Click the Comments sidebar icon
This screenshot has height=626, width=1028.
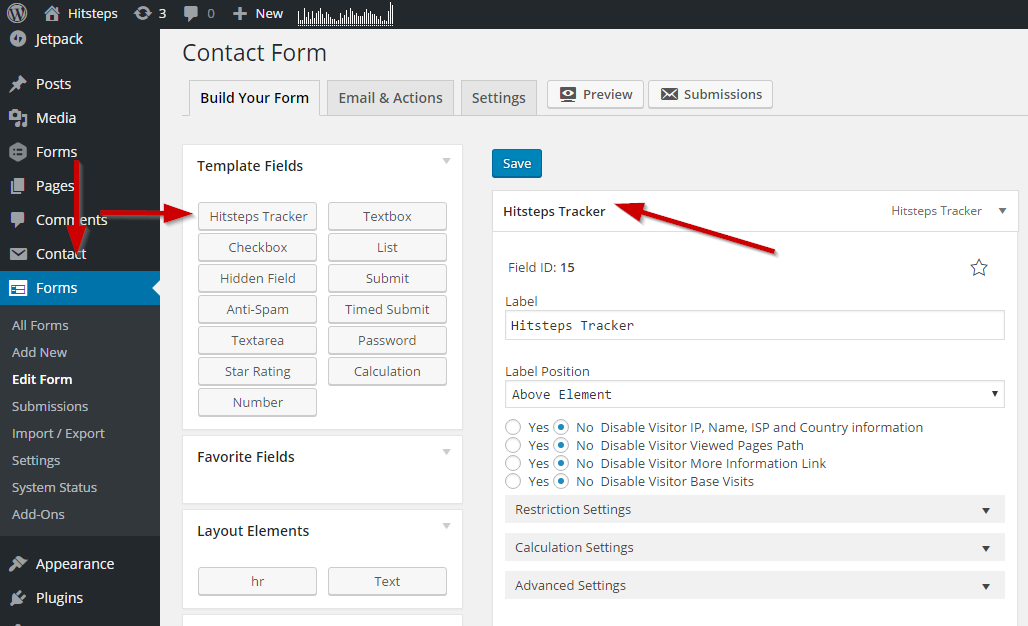click(18, 220)
